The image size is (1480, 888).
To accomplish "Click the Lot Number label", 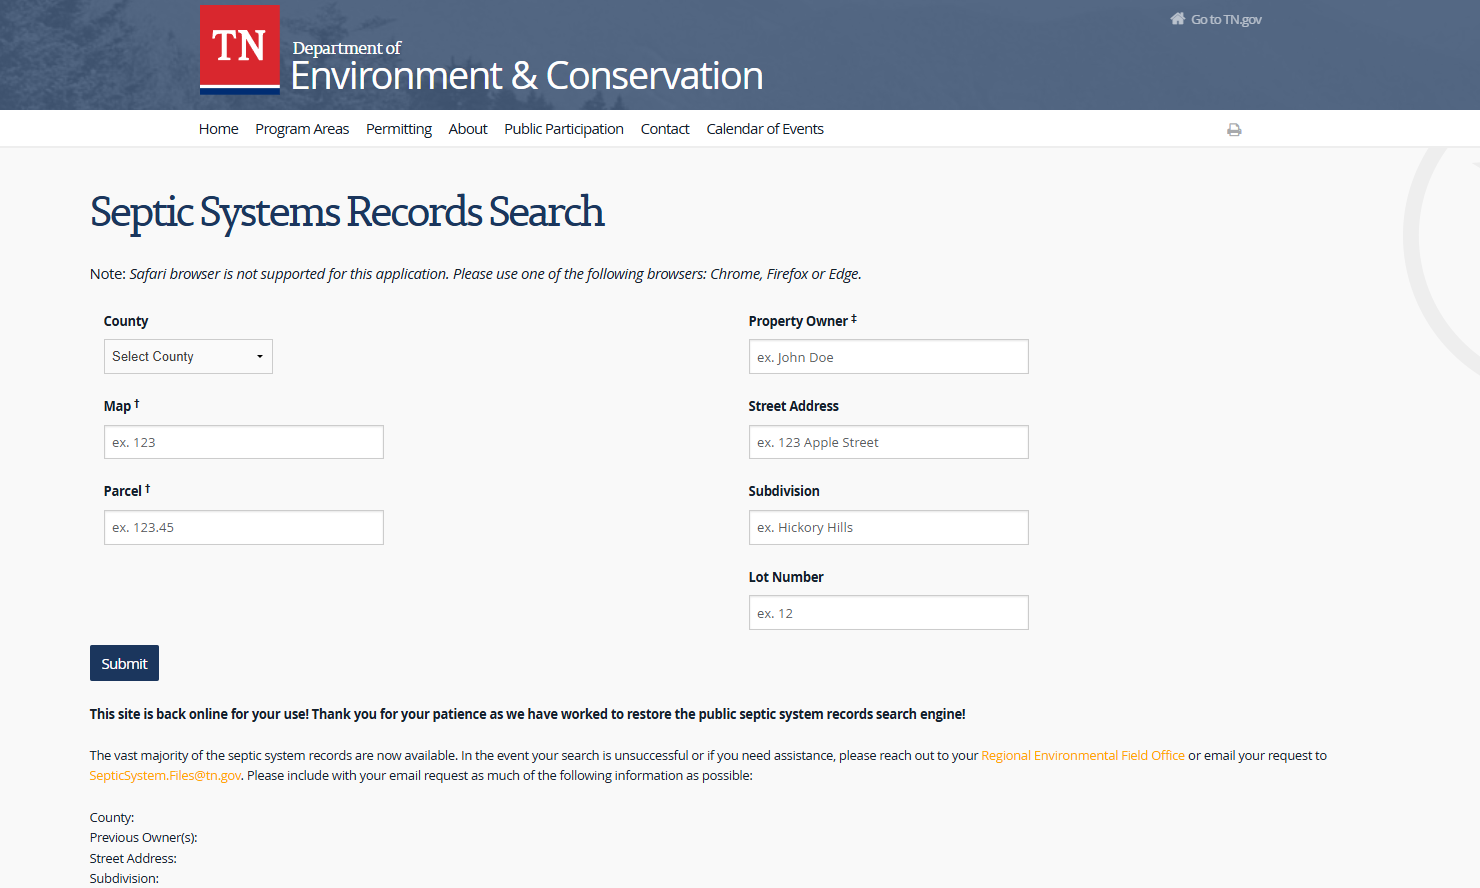I will (x=786, y=577).
